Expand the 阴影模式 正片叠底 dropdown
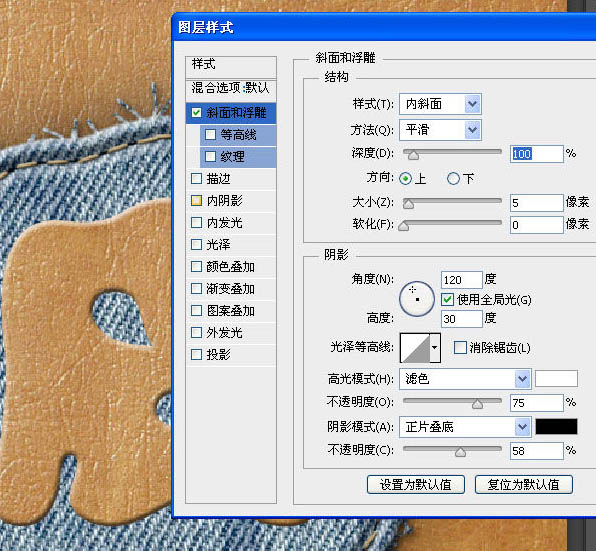Screen dimensions: 596x551 click(x=465, y=427)
